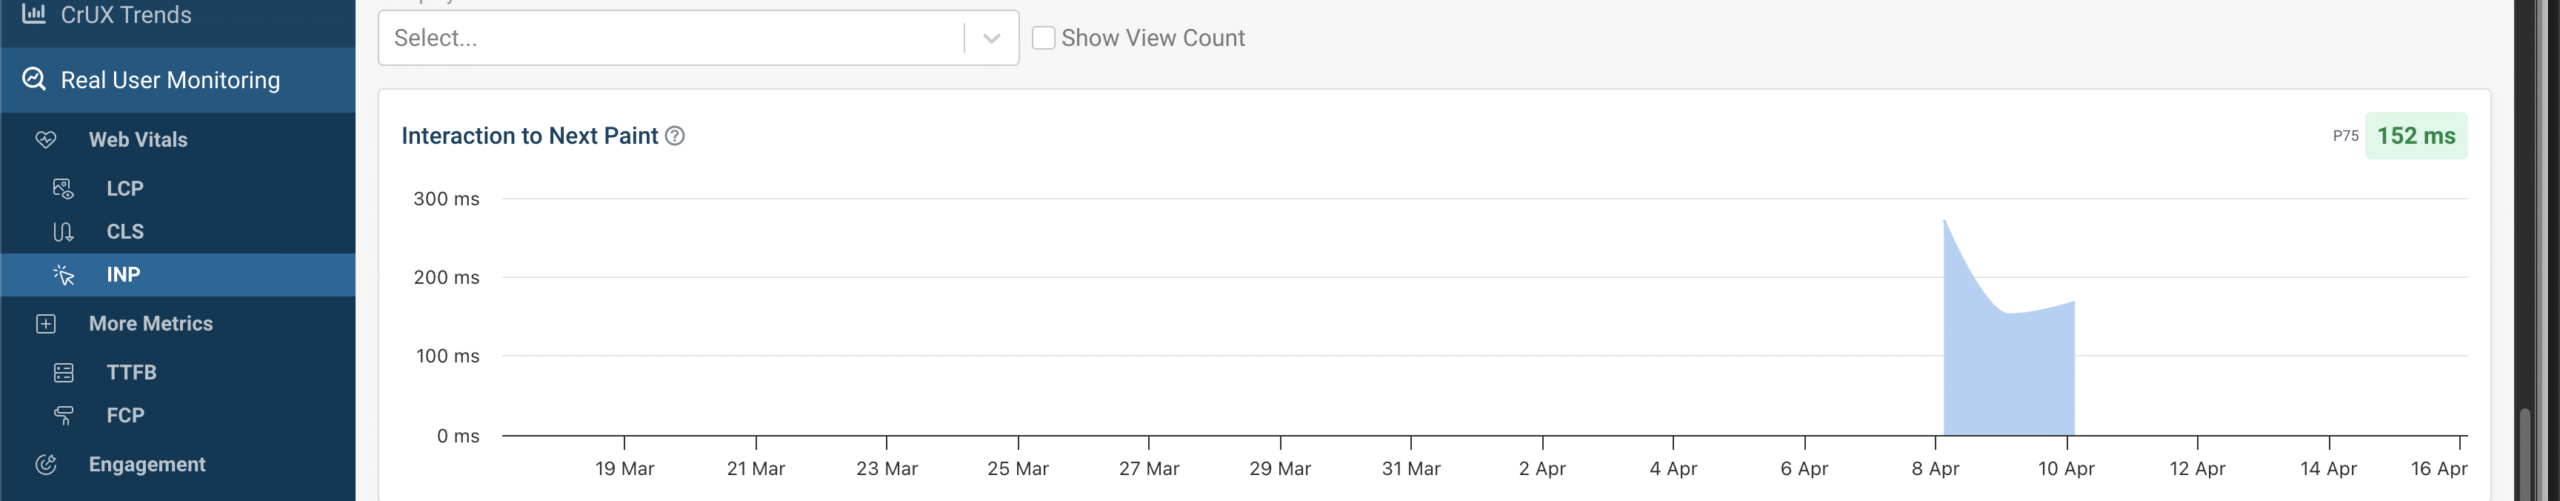This screenshot has width=2560, height=501.
Task: Enable the Show View Count checkbox
Action: pyautogui.click(x=1043, y=38)
